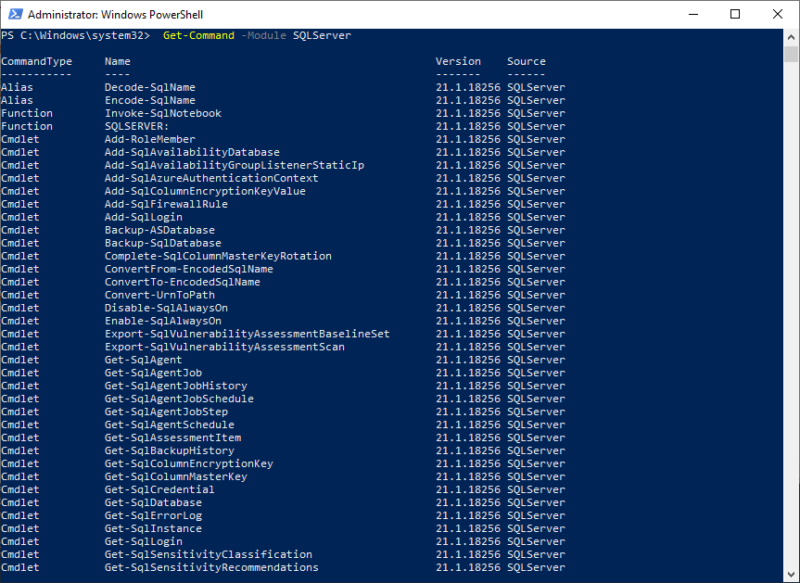Click the PowerShell prompt line

80,34
